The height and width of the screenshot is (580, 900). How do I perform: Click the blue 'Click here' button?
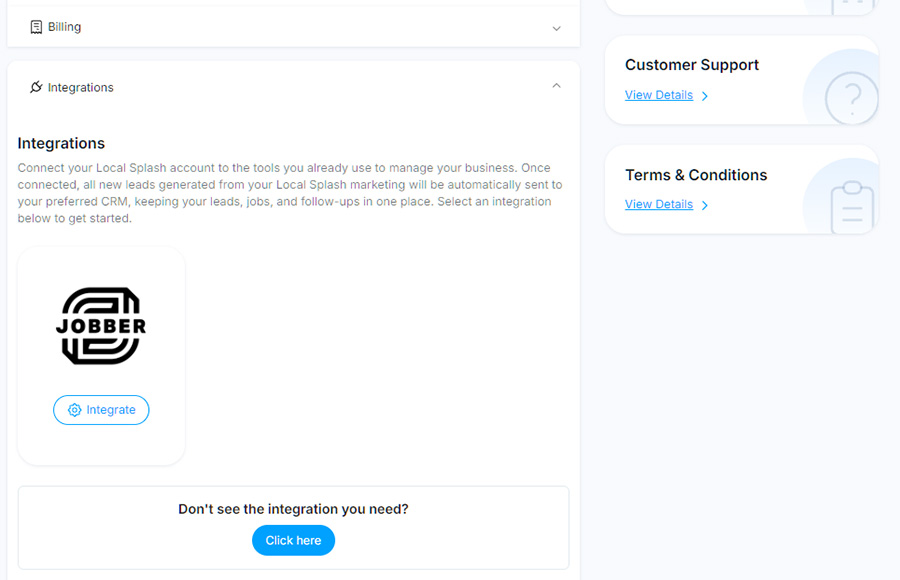point(293,540)
